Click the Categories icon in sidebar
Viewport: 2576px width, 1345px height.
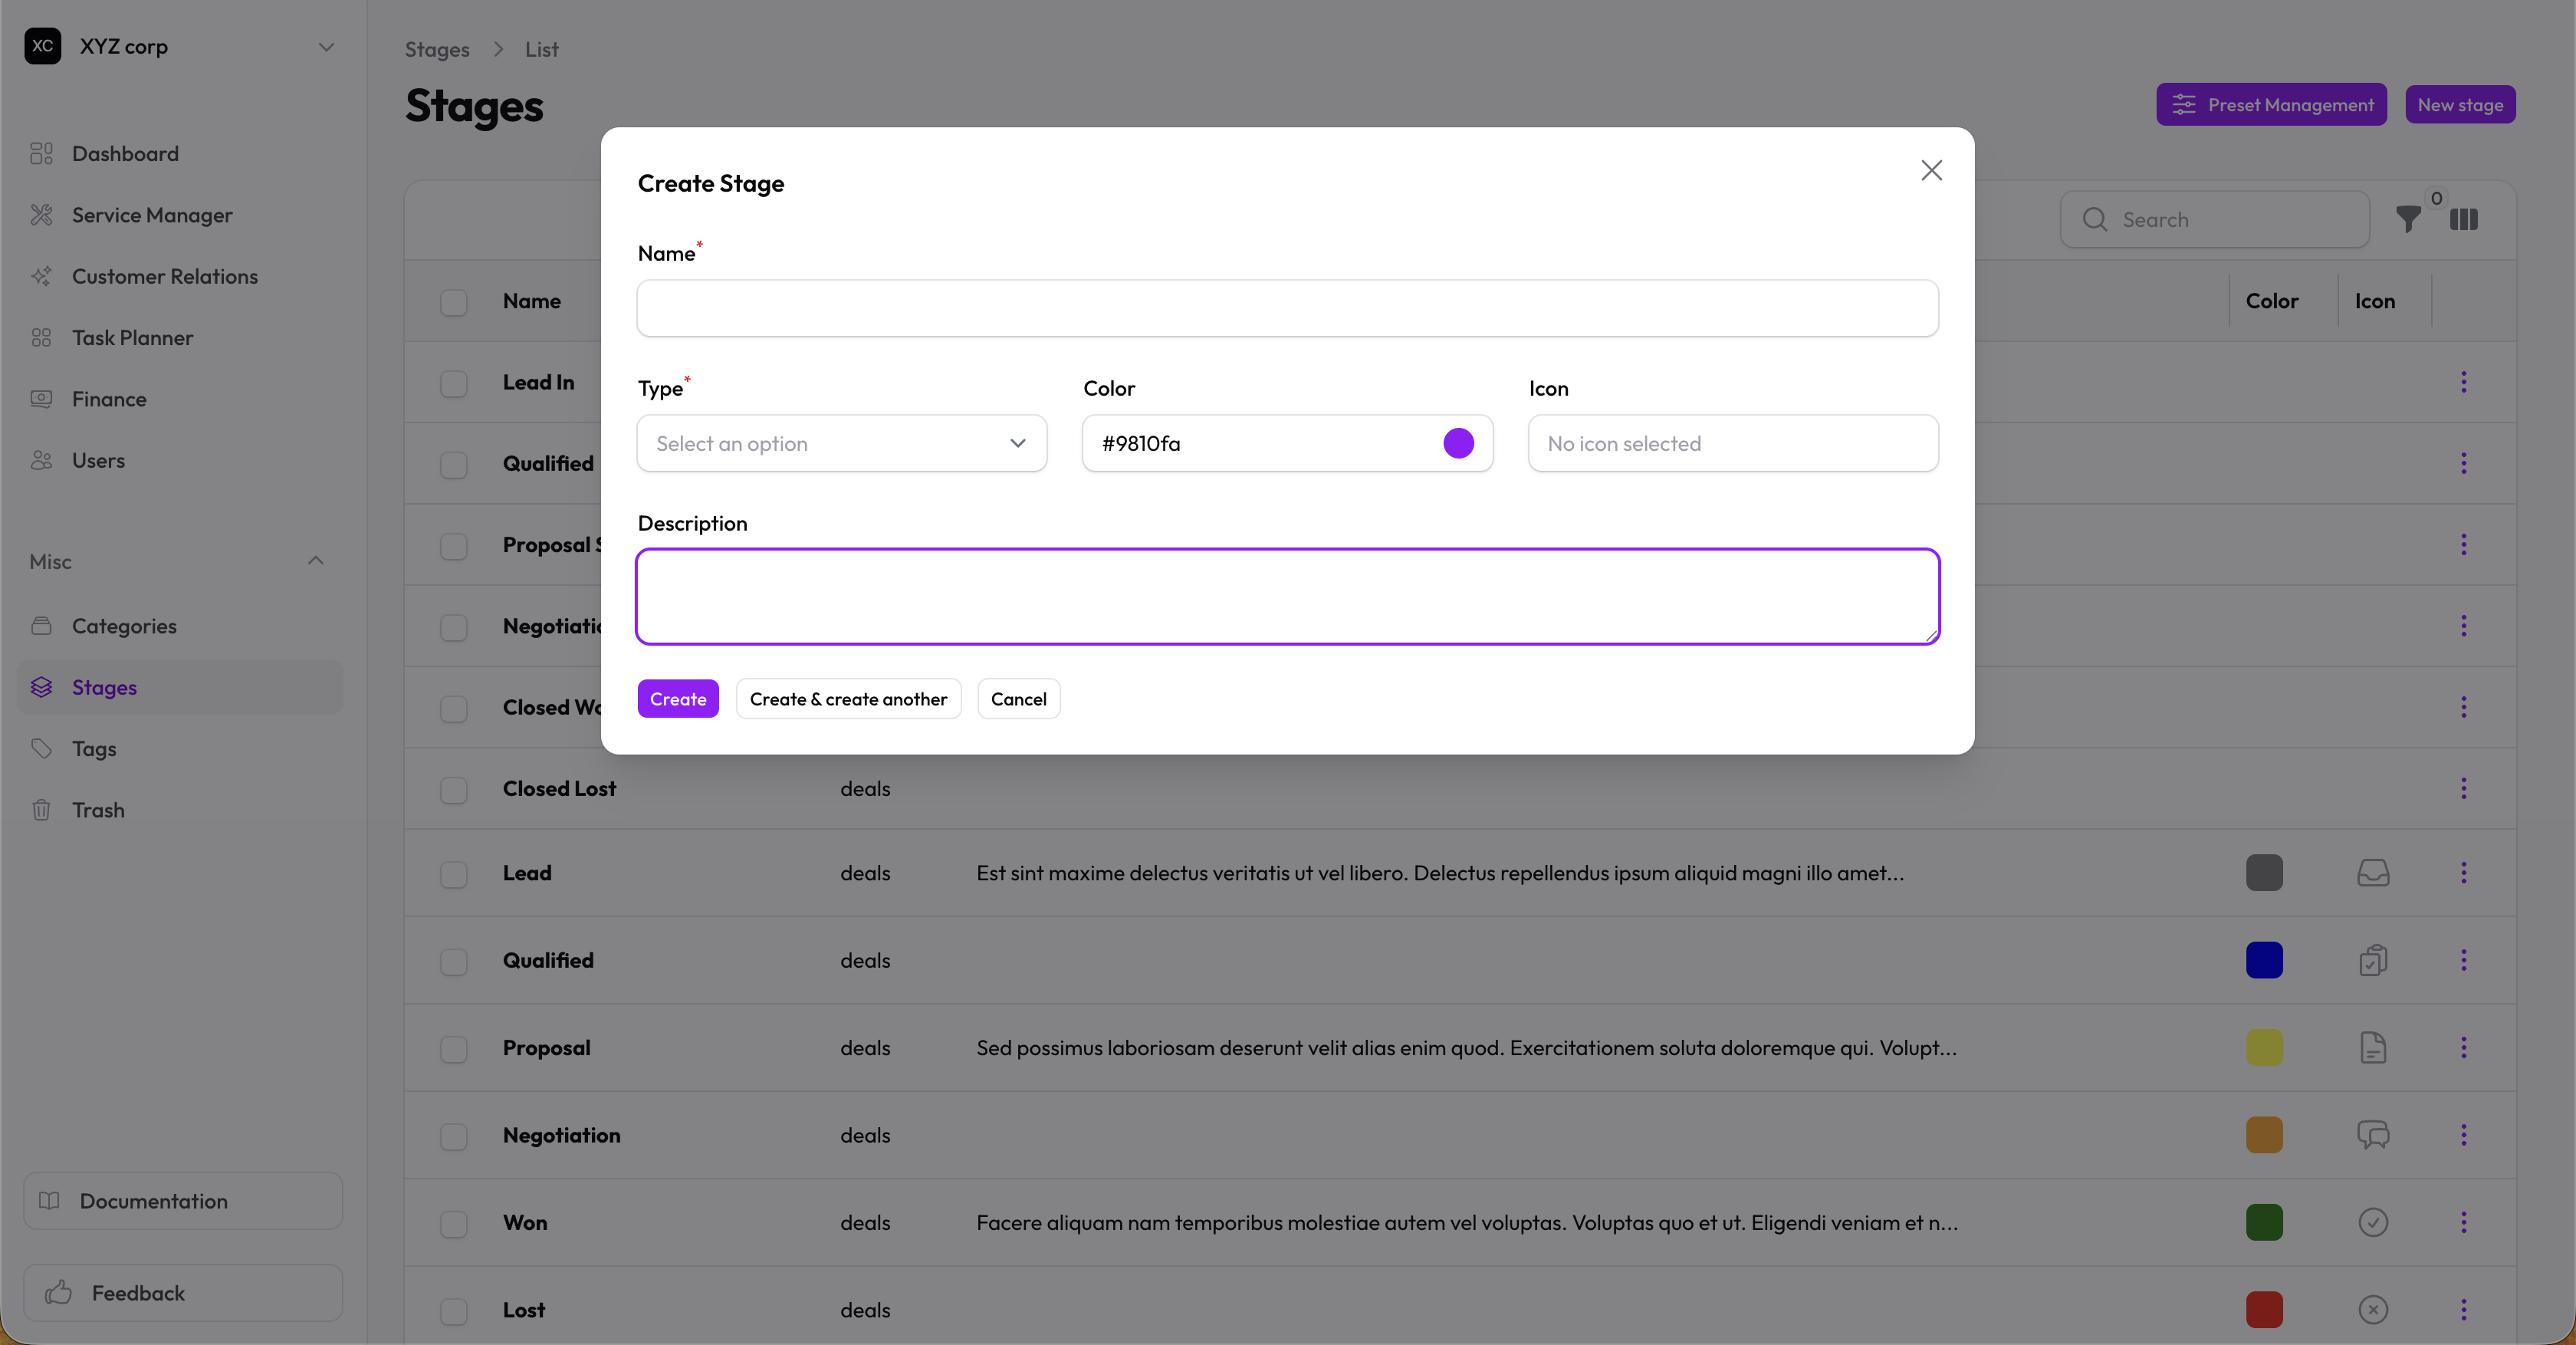tap(41, 626)
